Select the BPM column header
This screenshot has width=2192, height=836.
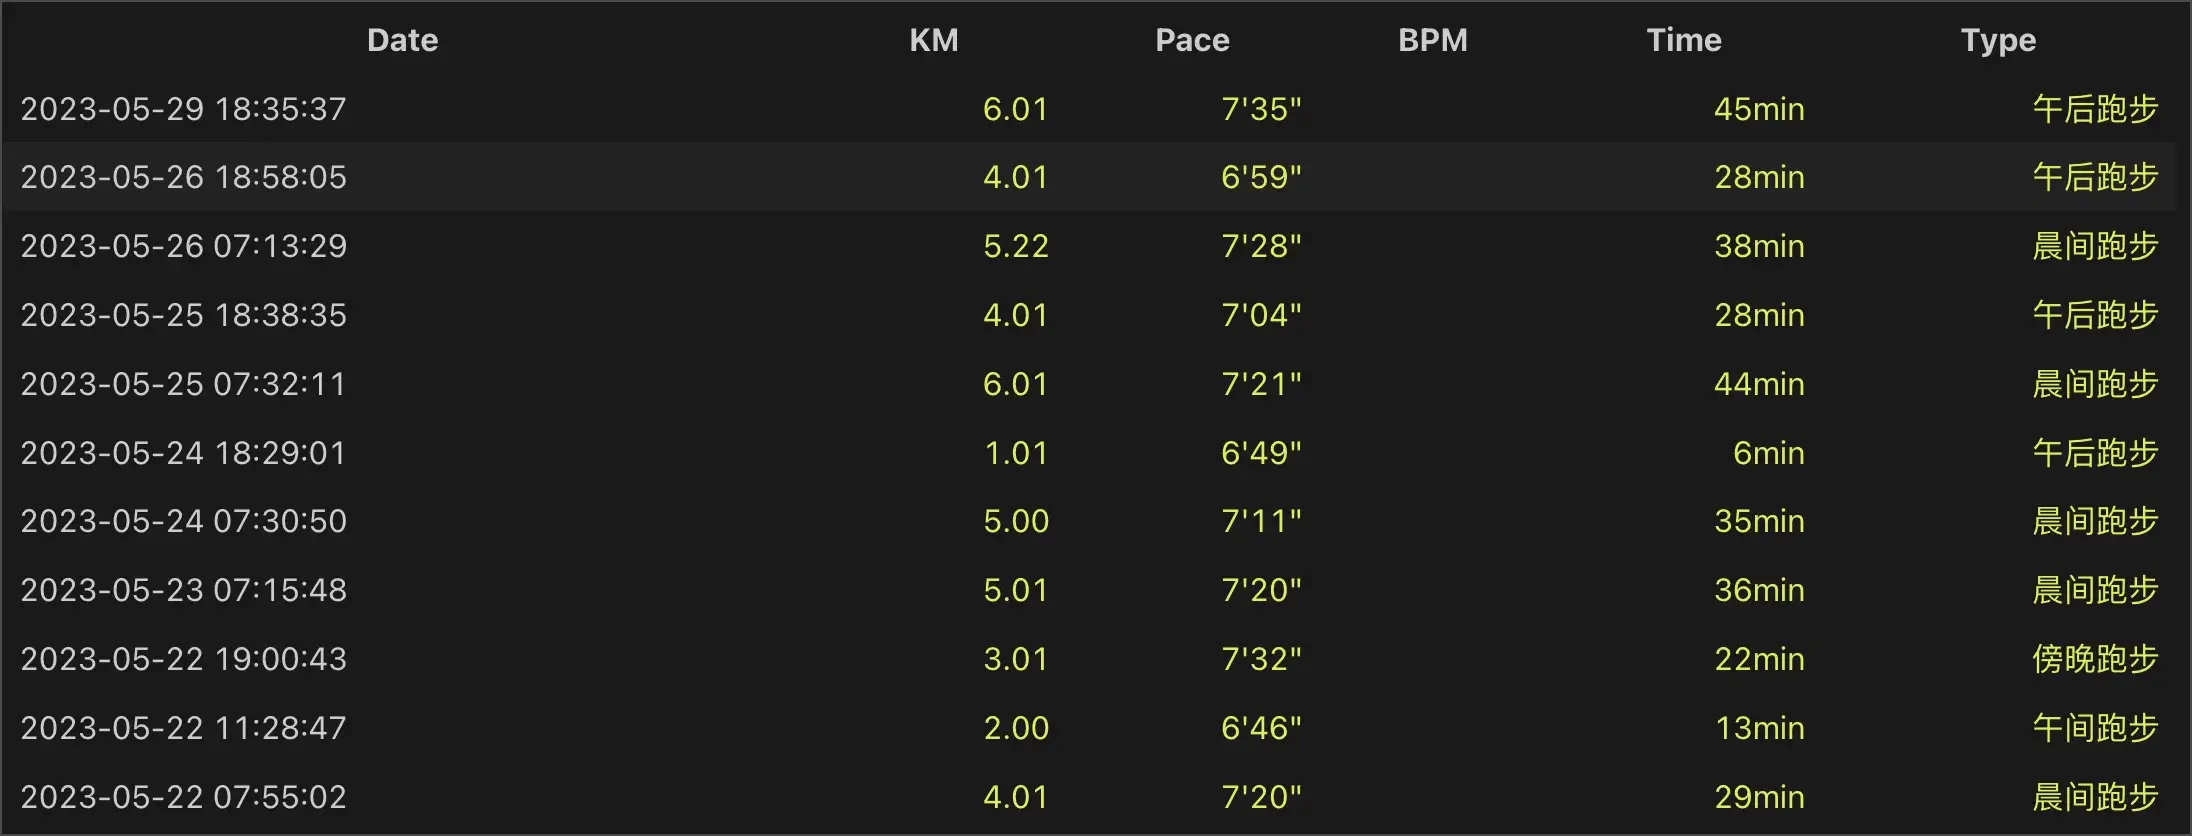pos(1432,40)
